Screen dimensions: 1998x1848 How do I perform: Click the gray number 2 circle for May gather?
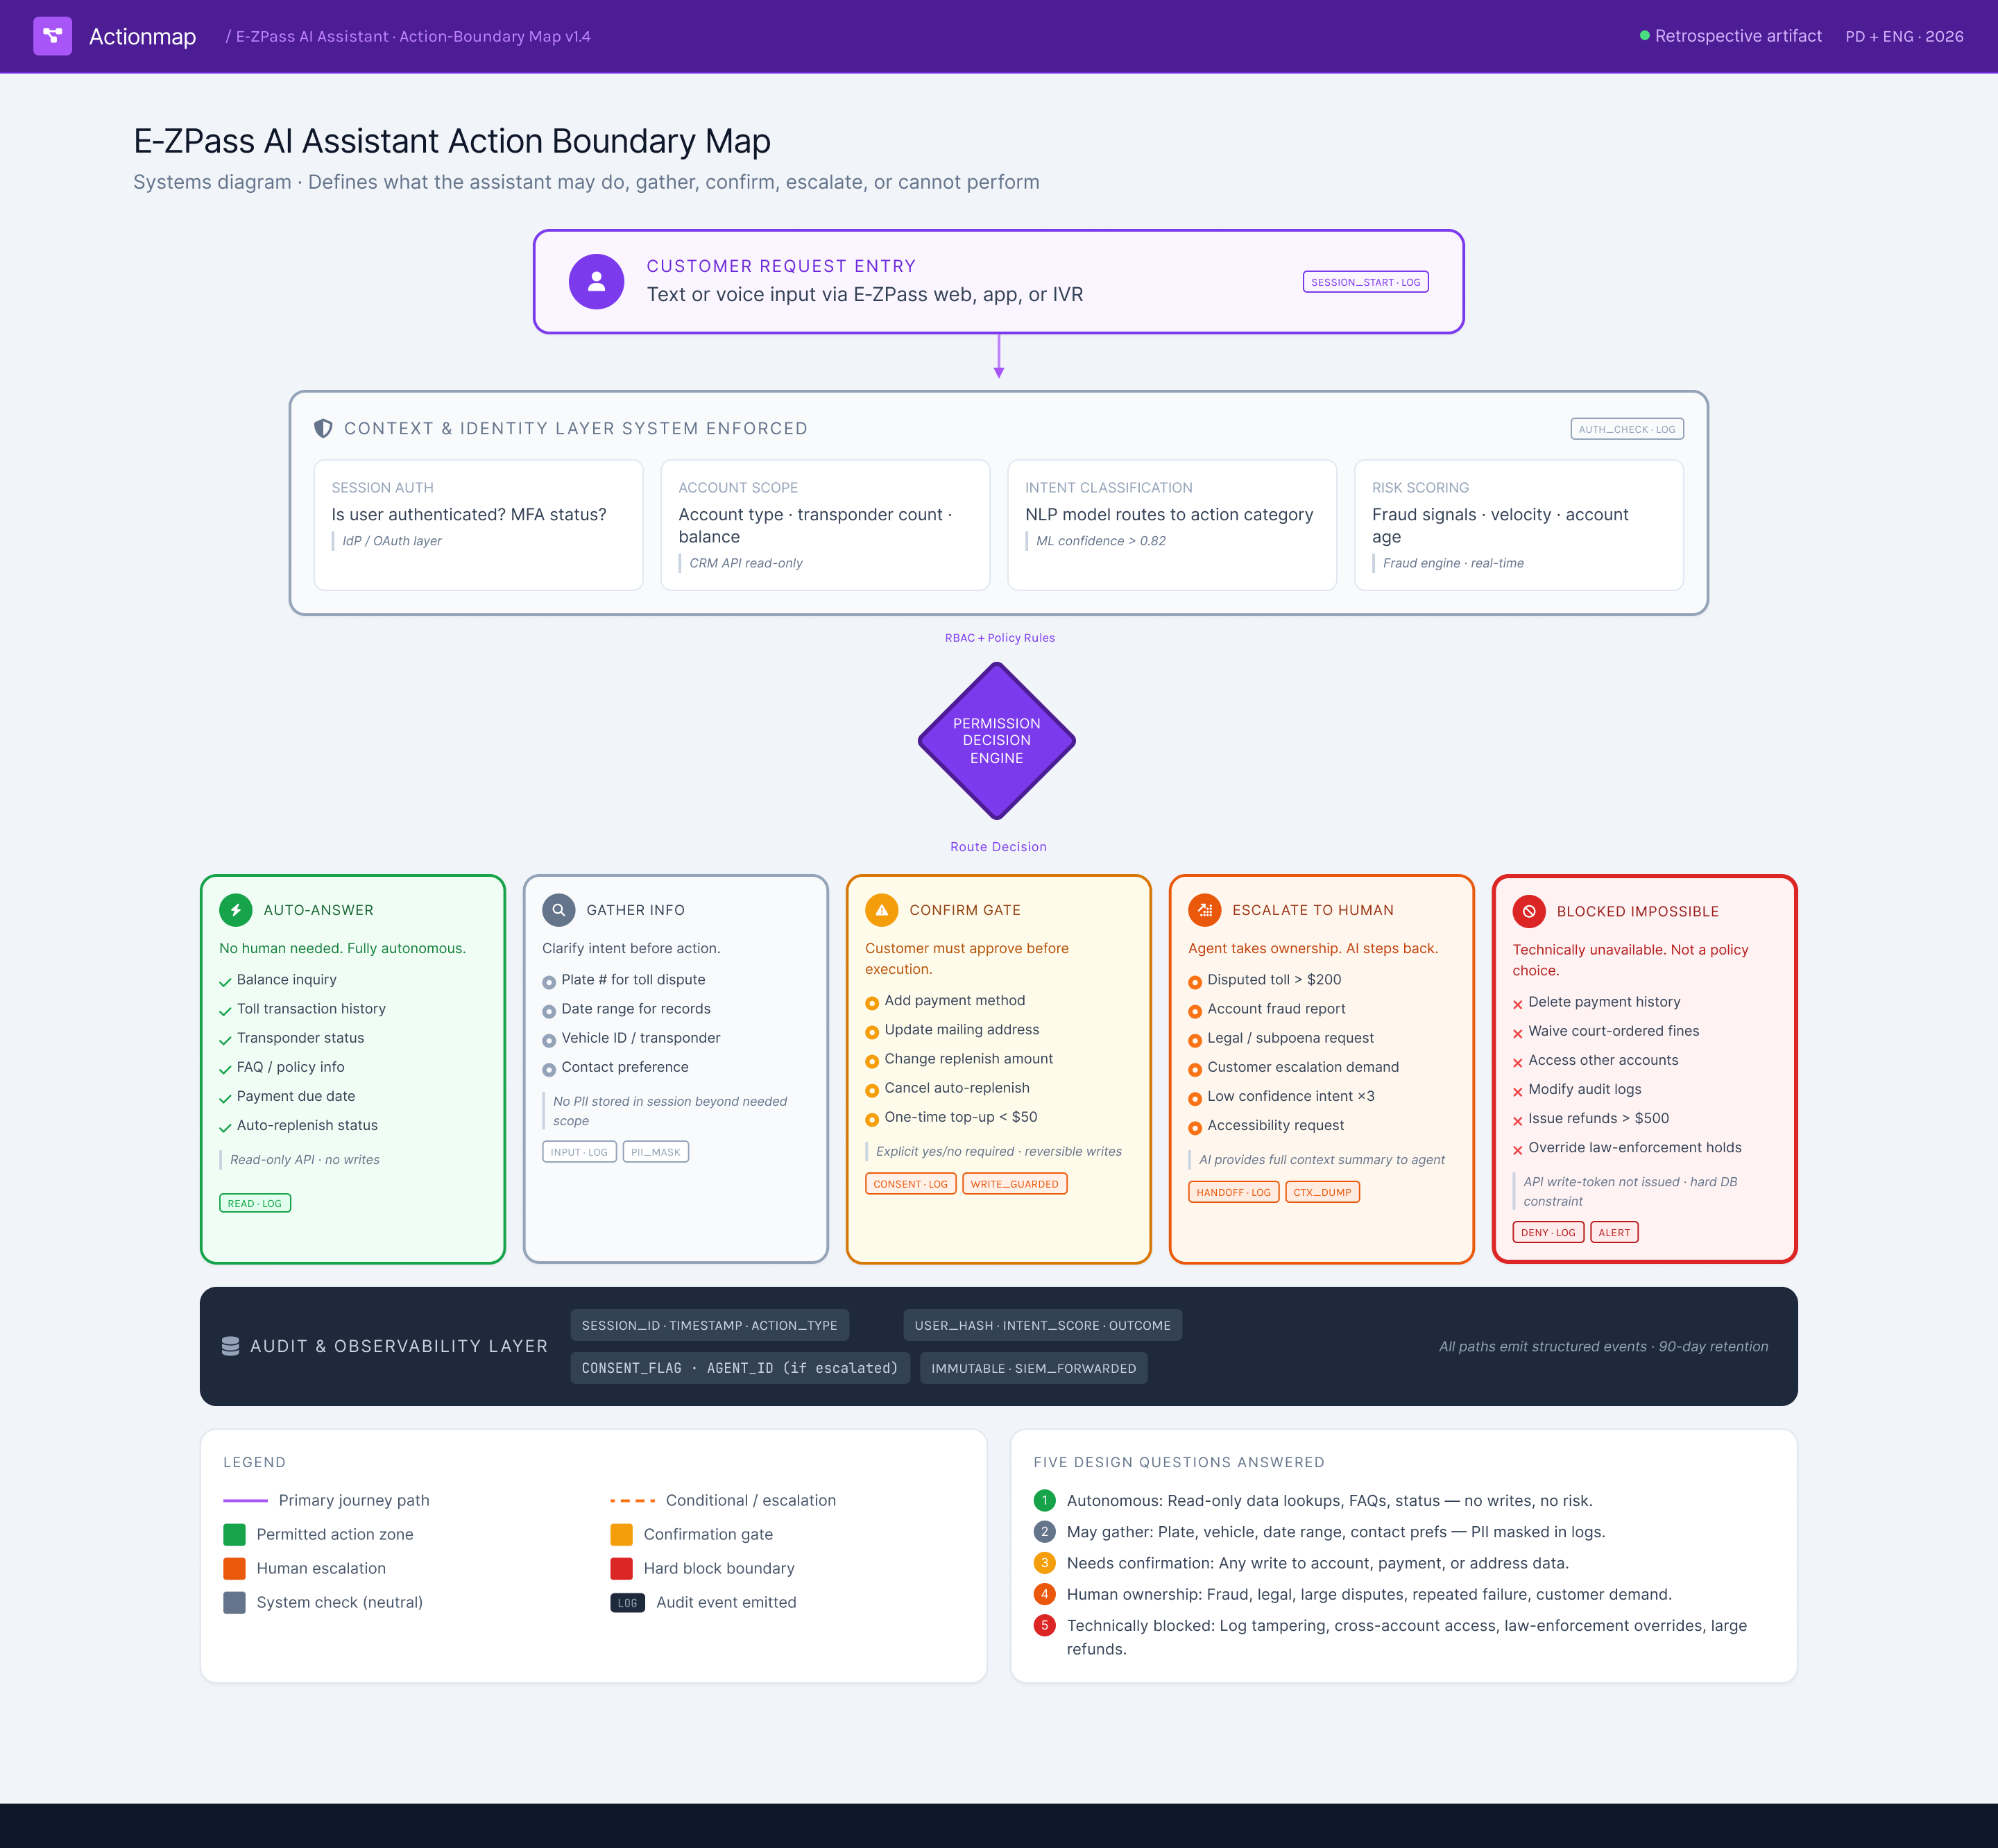[1045, 1531]
